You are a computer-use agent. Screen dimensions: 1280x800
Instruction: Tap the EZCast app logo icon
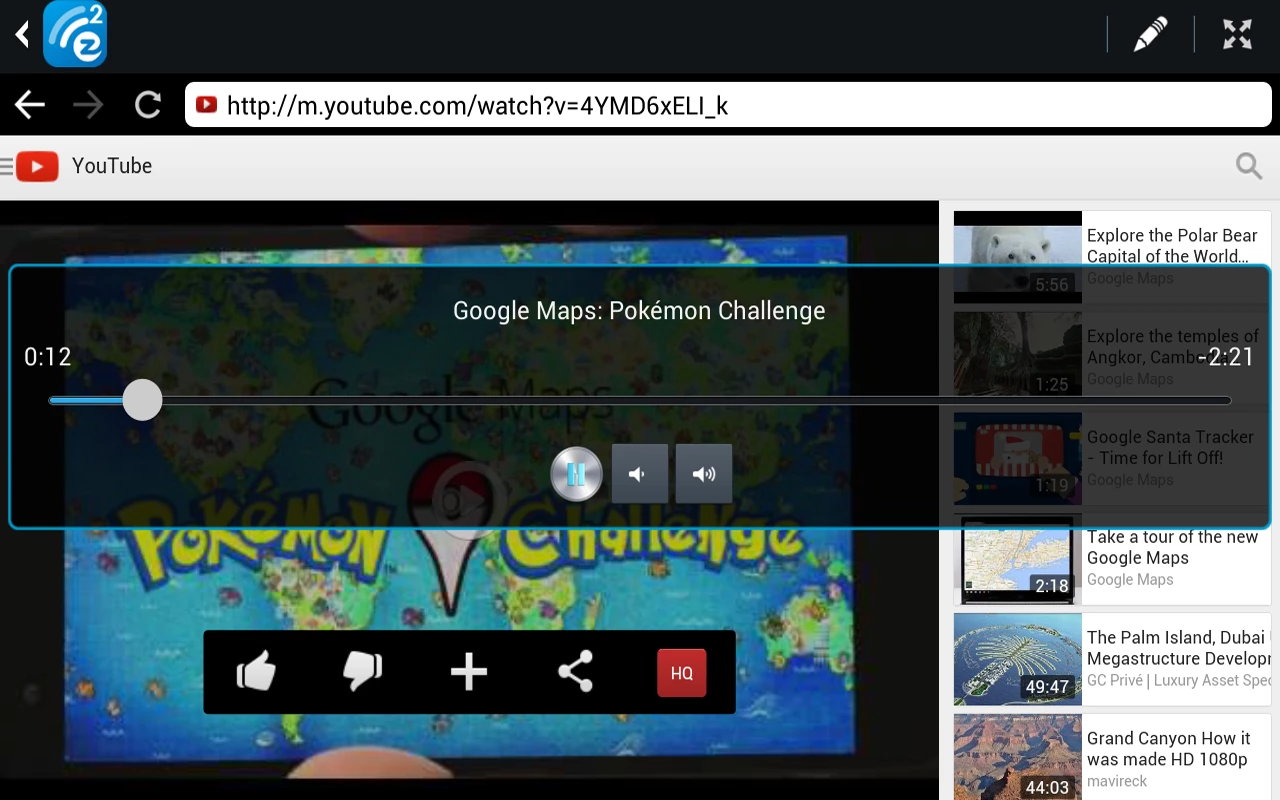coord(75,34)
